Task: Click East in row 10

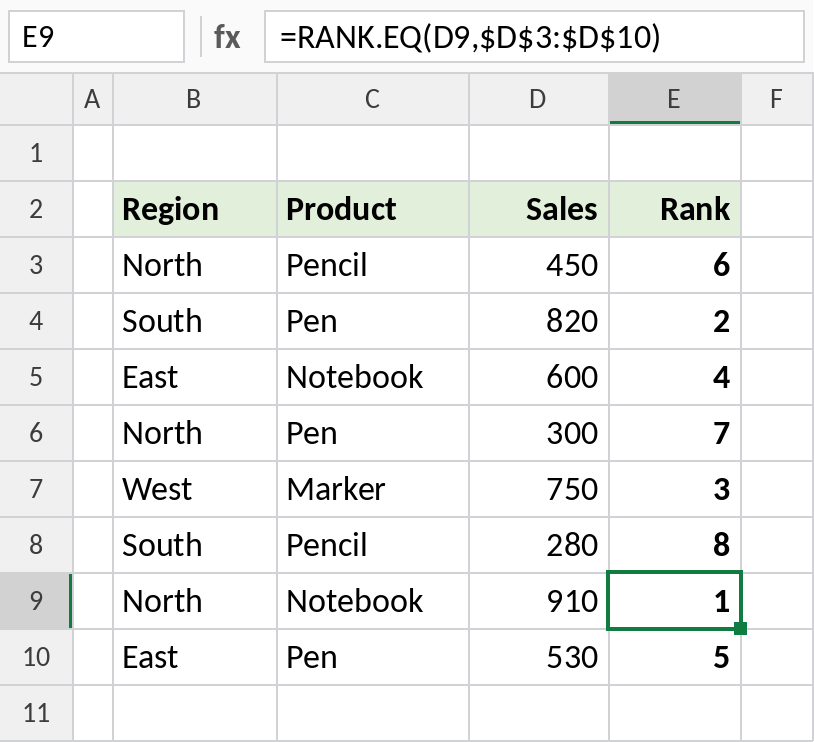Action: (195, 657)
